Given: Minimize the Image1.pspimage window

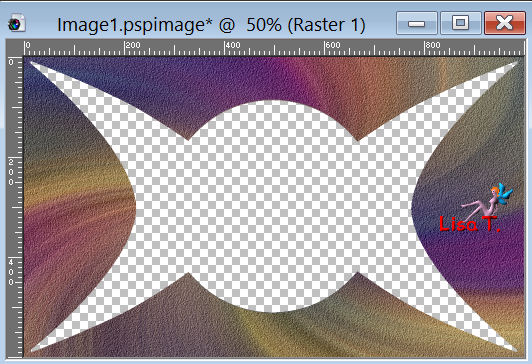Looking at the screenshot, I should click(x=416, y=23).
